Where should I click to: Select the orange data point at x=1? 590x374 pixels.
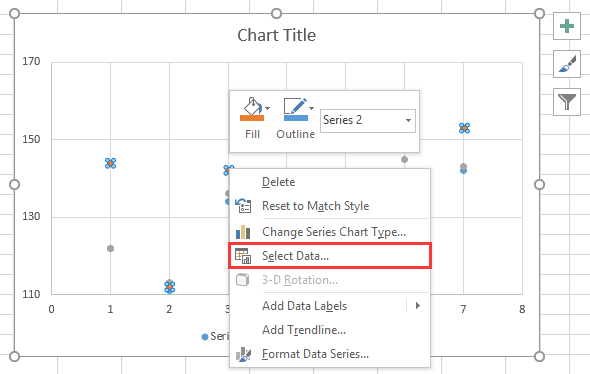(x=111, y=163)
